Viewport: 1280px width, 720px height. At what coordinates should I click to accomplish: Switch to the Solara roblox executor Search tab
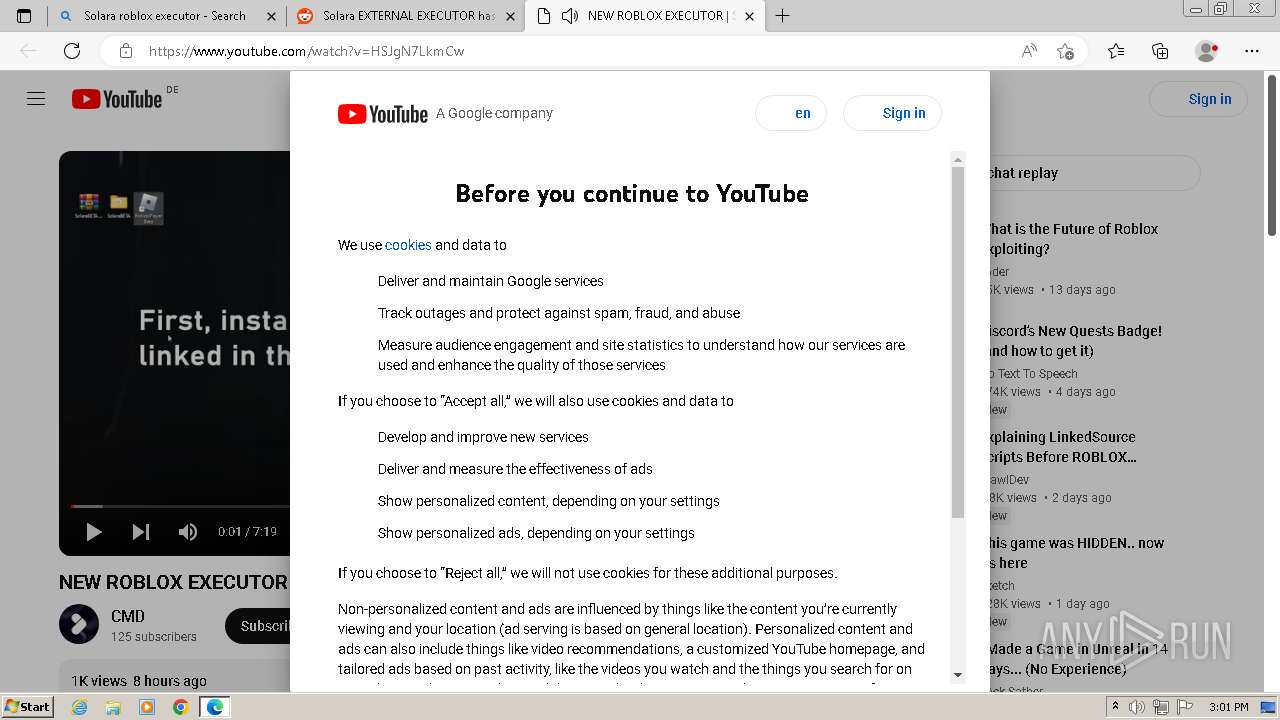click(166, 16)
